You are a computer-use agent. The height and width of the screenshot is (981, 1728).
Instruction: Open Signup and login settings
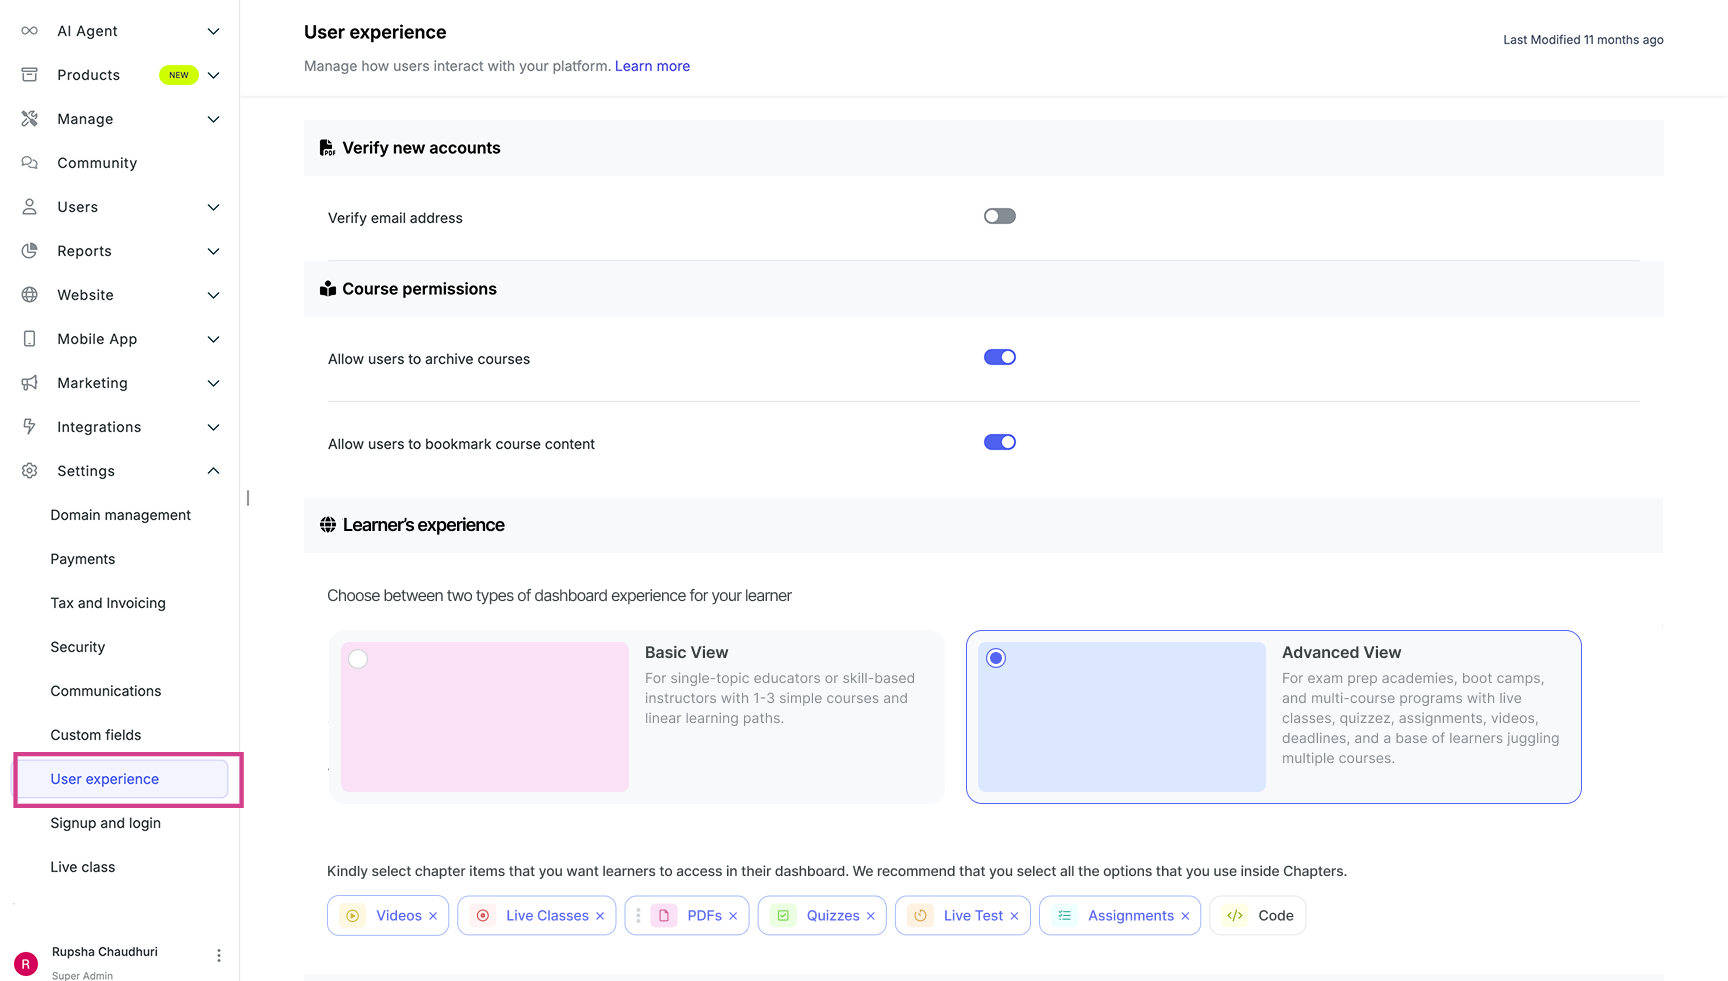click(106, 823)
